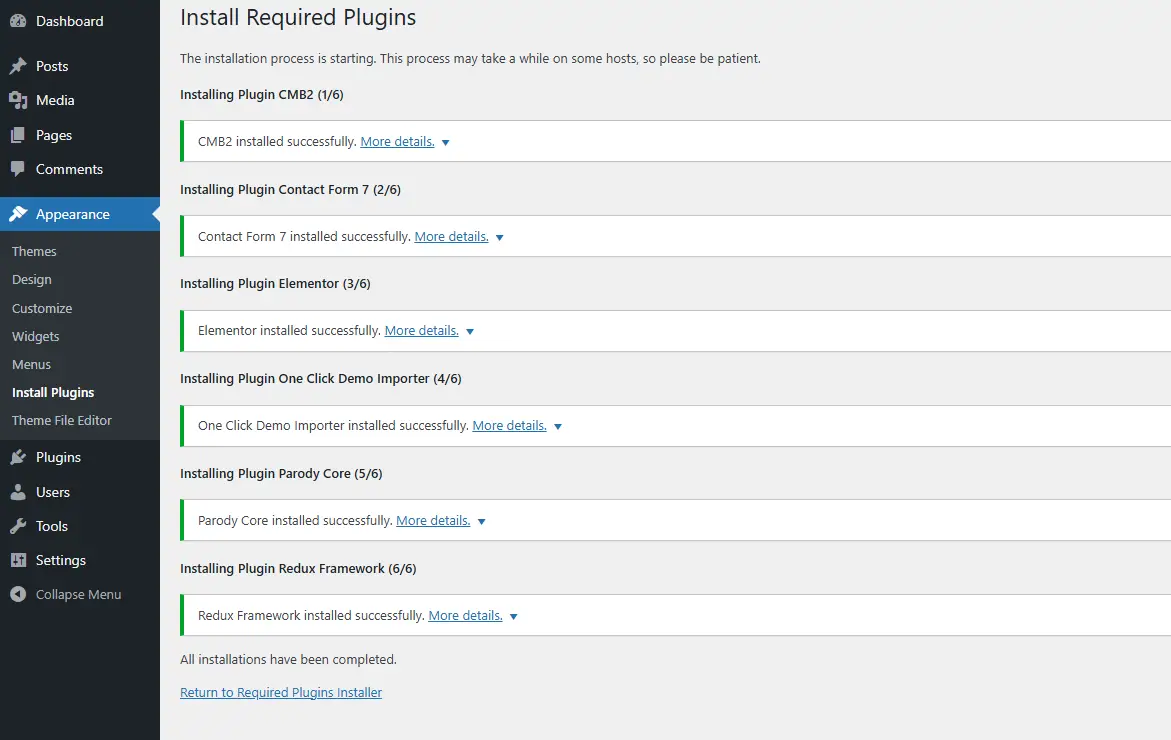Expand Contact Form 7 details arrow
Image resolution: width=1171 pixels, height=740 pixels.
(x=500, y=237)
